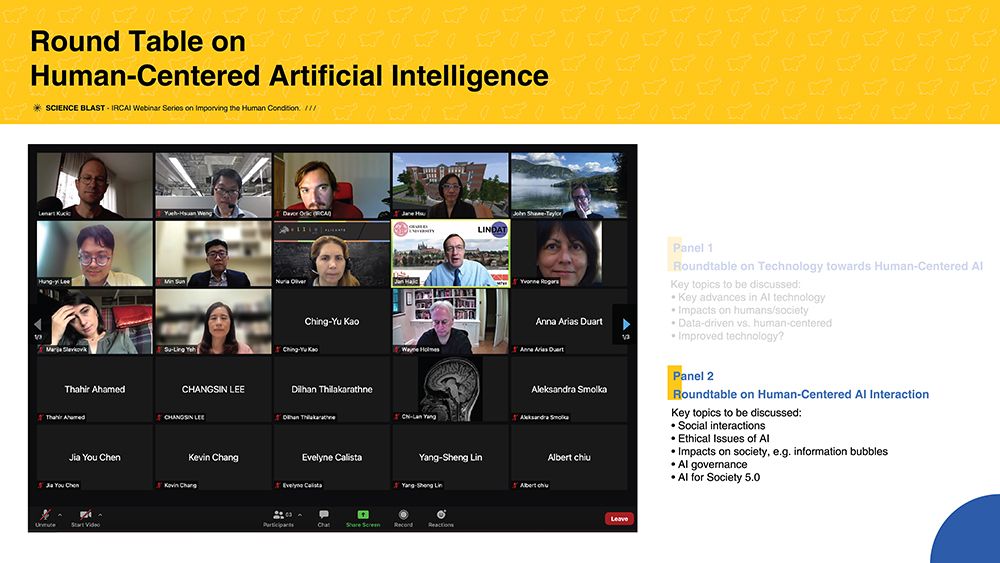
Task: Open the Chat panel
Action: [x=323, y=515]
